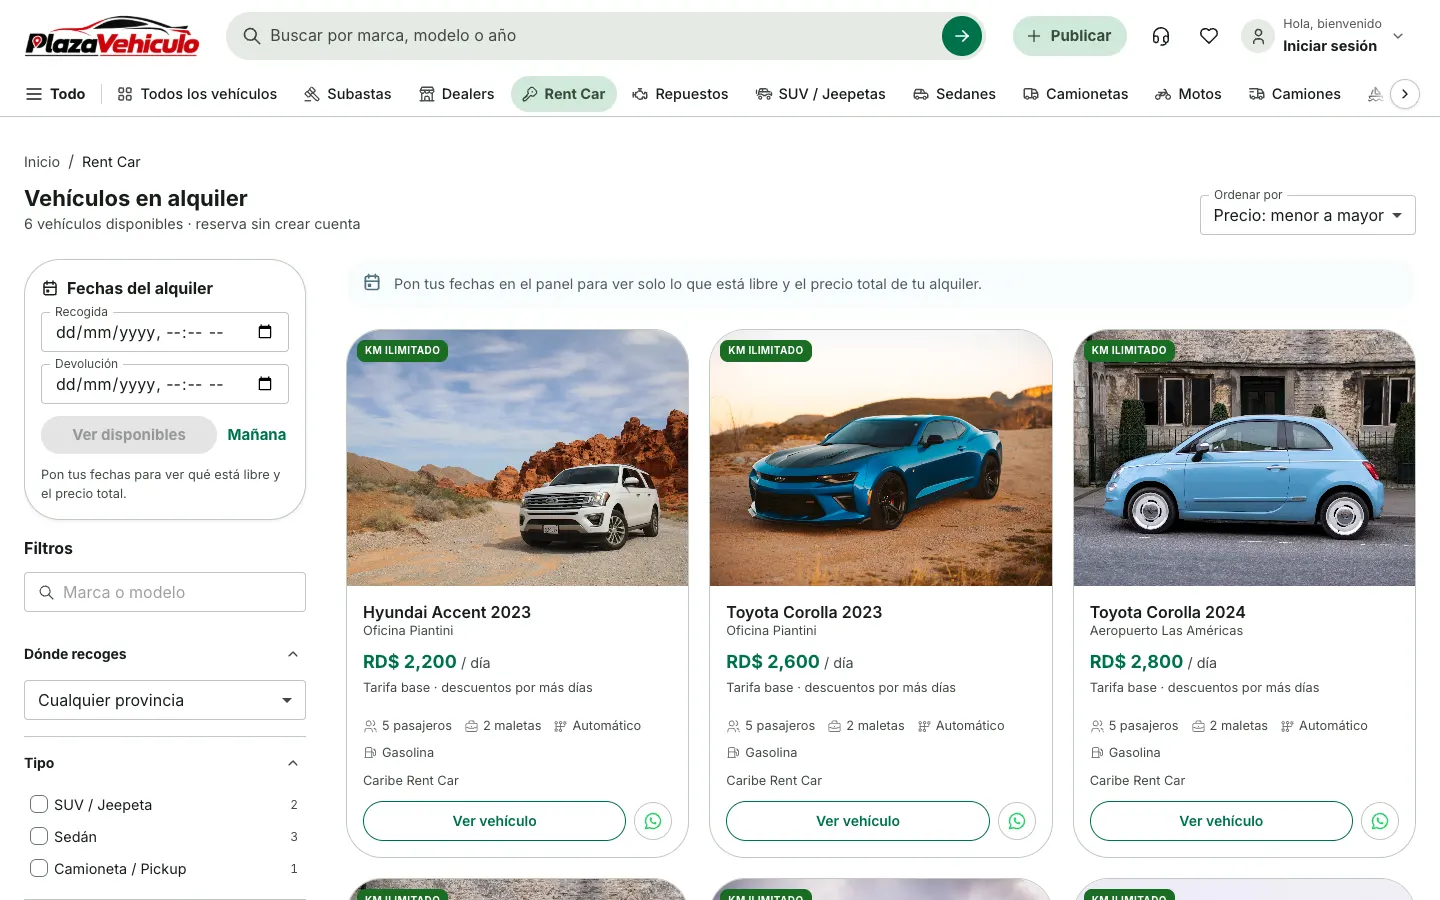The height and width of the screenshot is (900, 1440).
Task: Select Todos los vehículos tab
Action: click(197, 94)
